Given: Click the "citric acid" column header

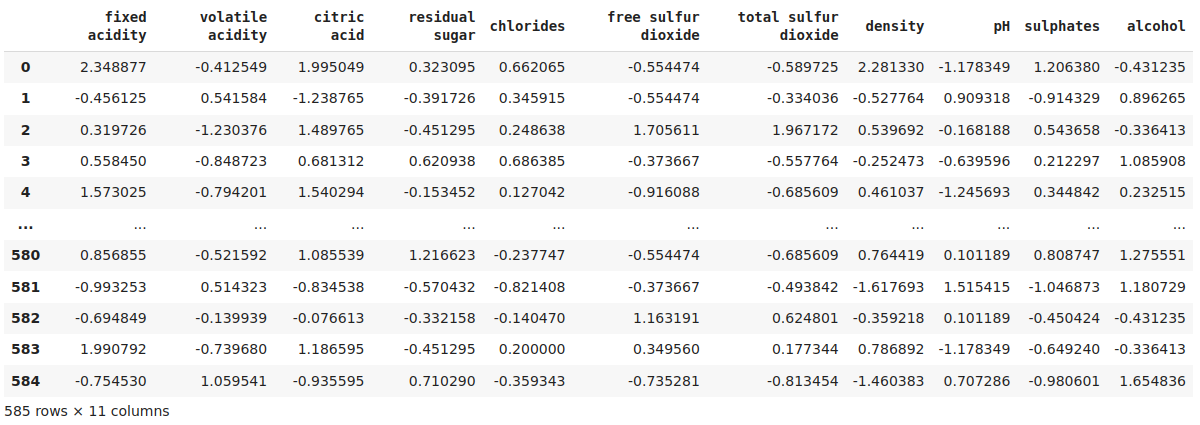Looking at the screenshot, I should (339, 27).
